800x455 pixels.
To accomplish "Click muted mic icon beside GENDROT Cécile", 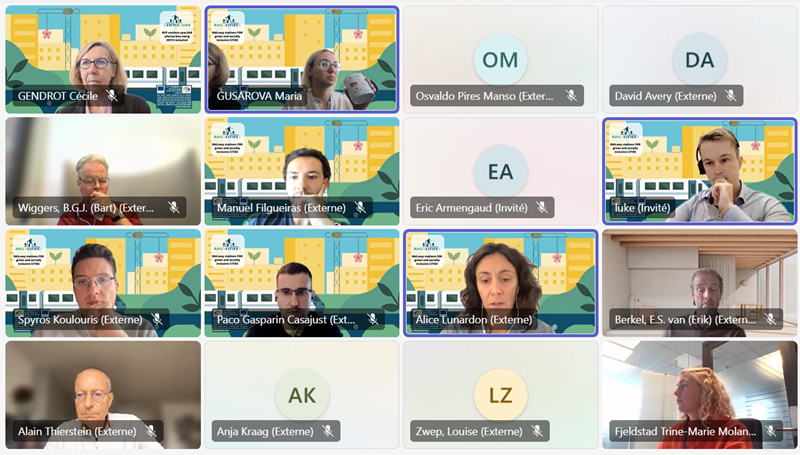I will pos(112,95).
